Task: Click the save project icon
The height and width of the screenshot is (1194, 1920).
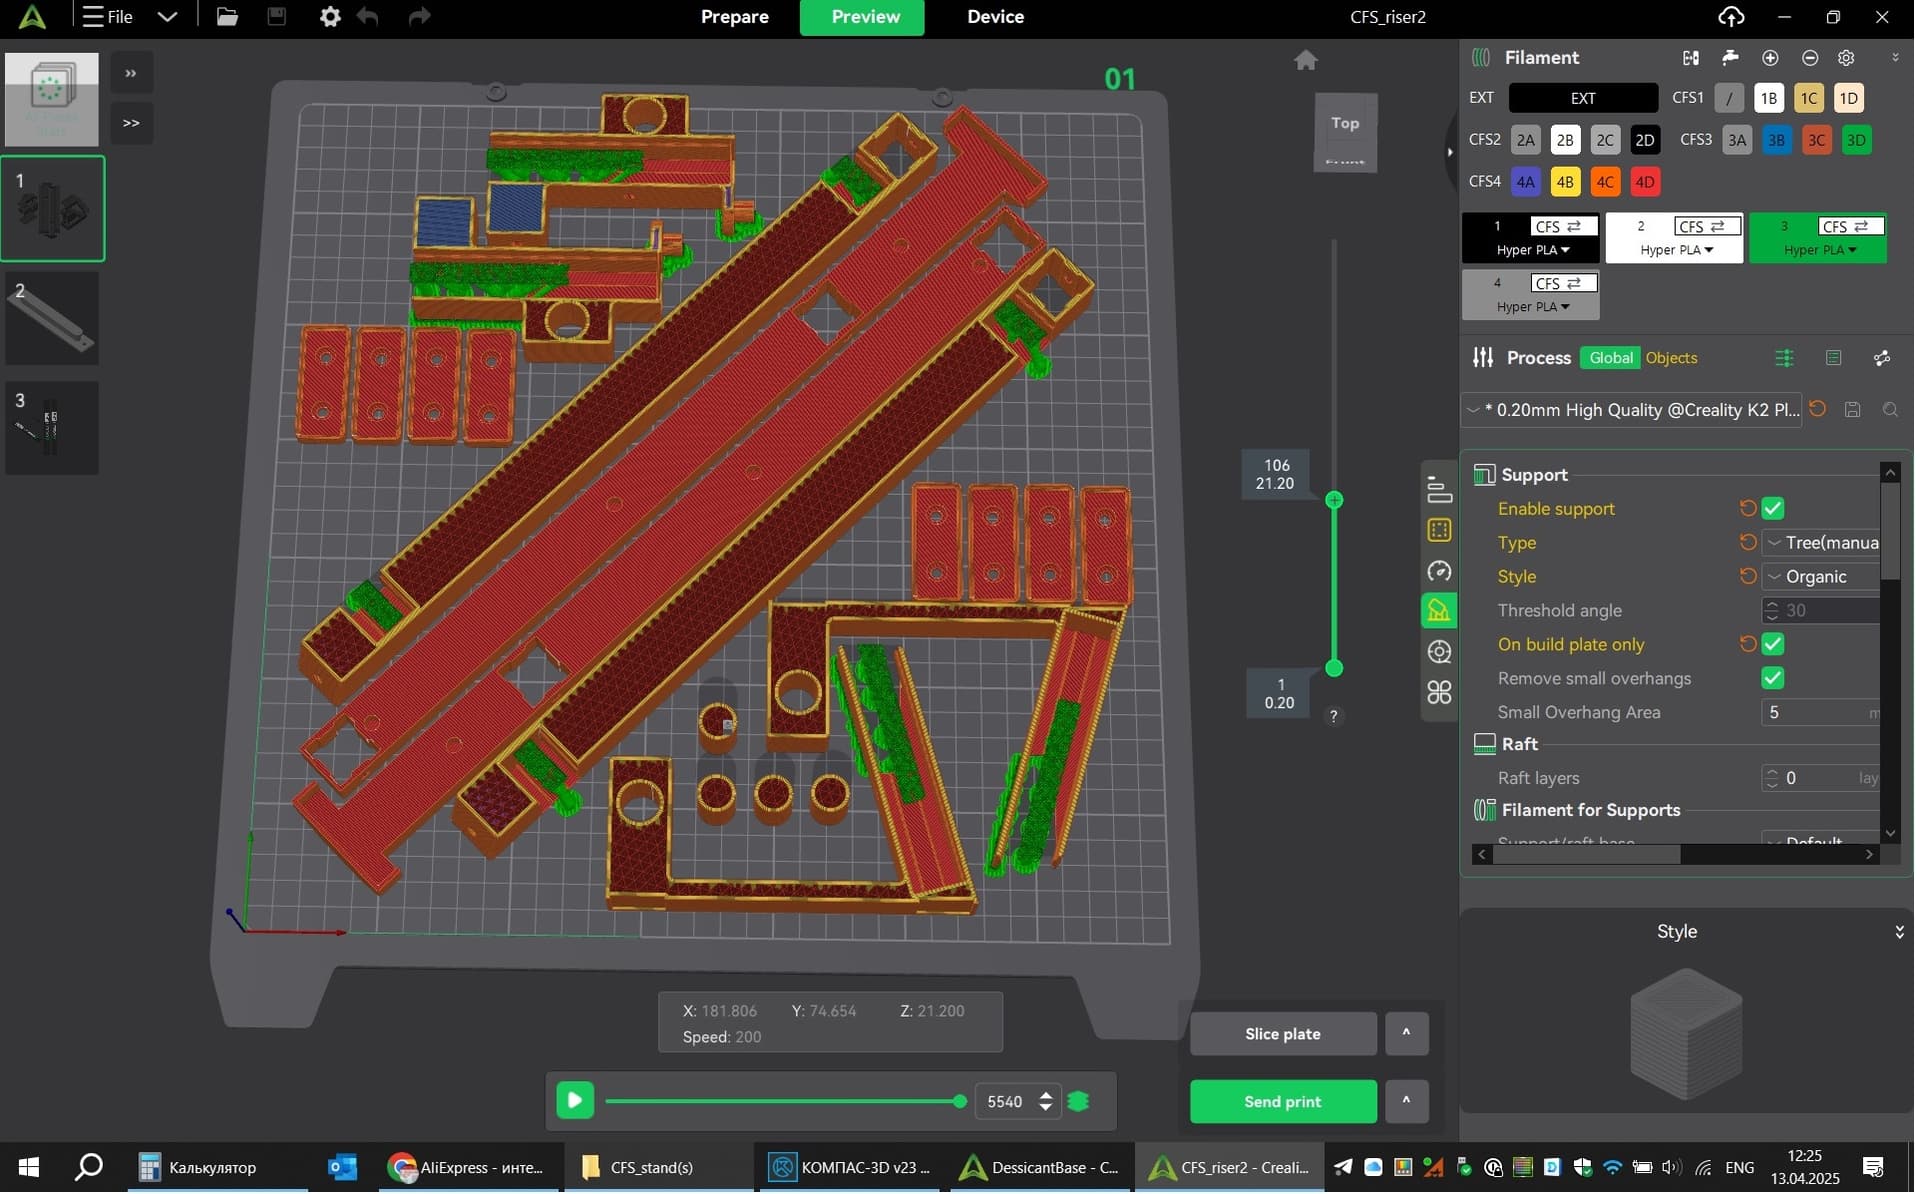Action: point(277,17)
